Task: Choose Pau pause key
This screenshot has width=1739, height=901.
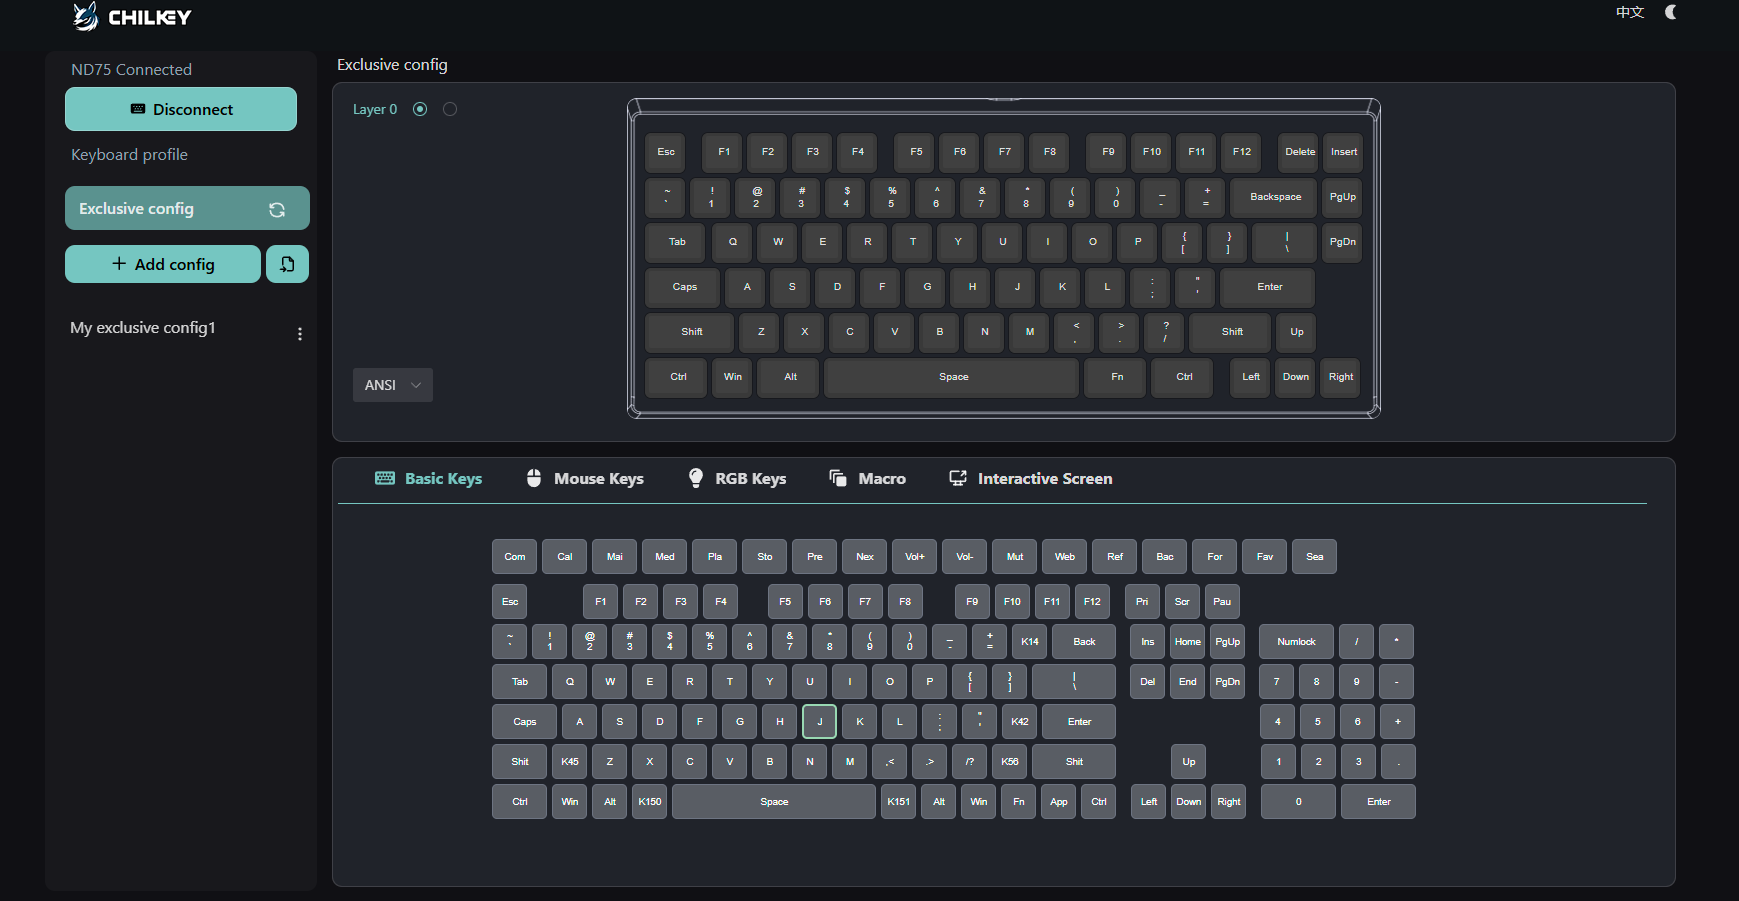Action: coord(1222,602)
